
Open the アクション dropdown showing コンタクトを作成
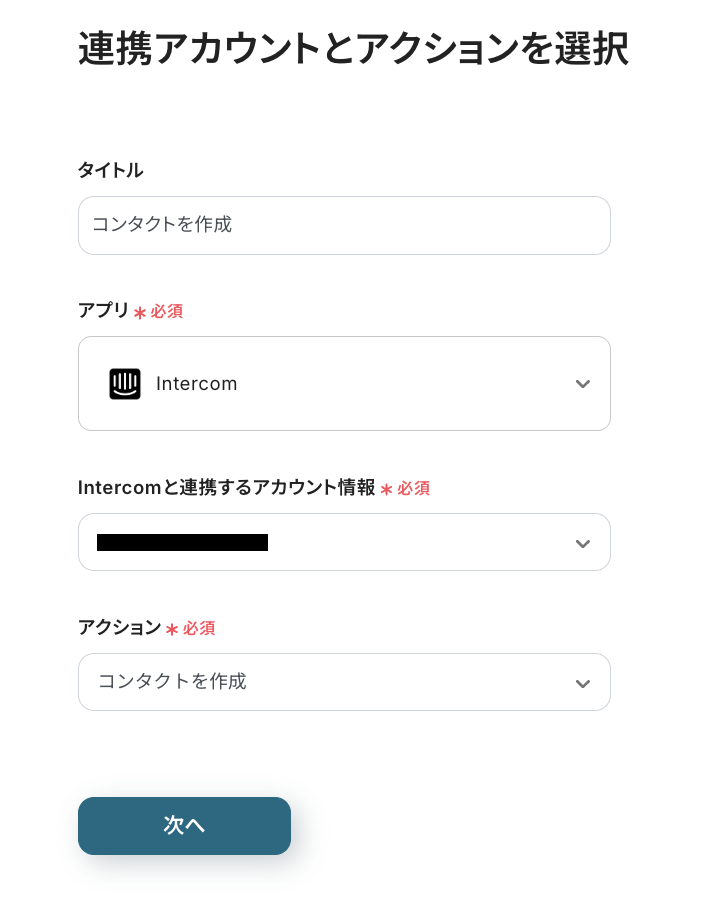click(344, 682)
